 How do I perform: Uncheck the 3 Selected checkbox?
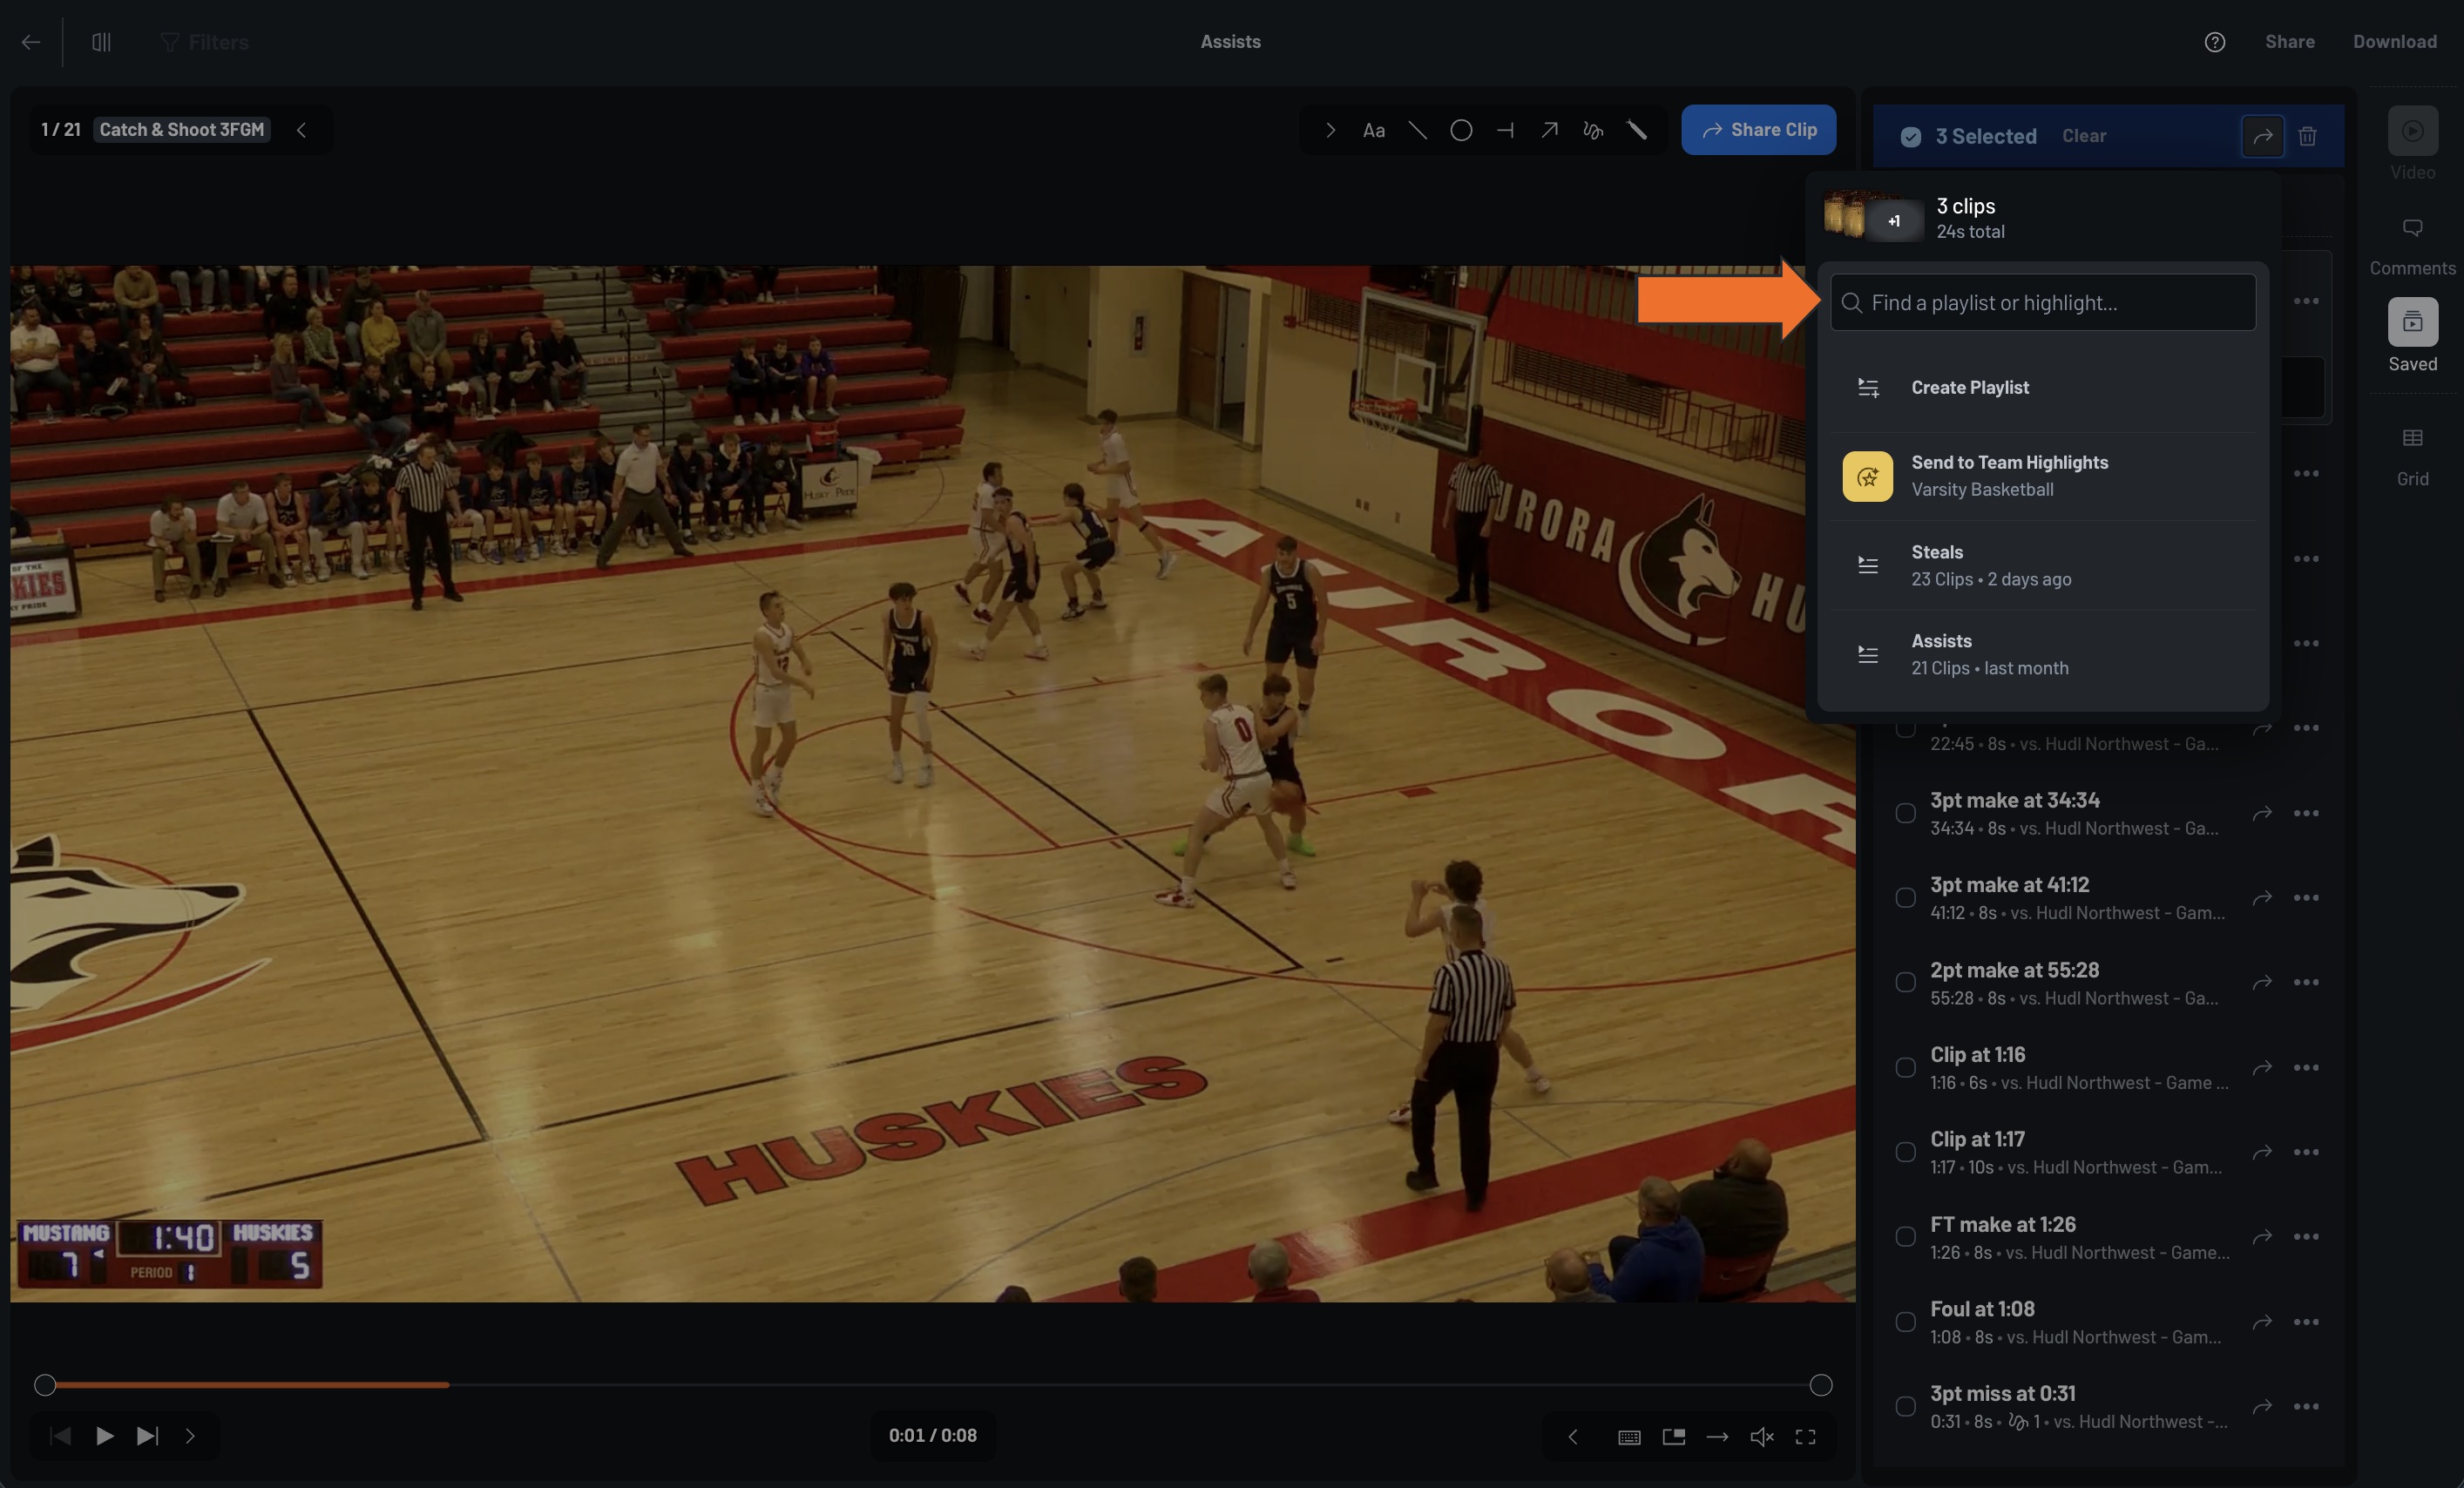[1910, 137]
